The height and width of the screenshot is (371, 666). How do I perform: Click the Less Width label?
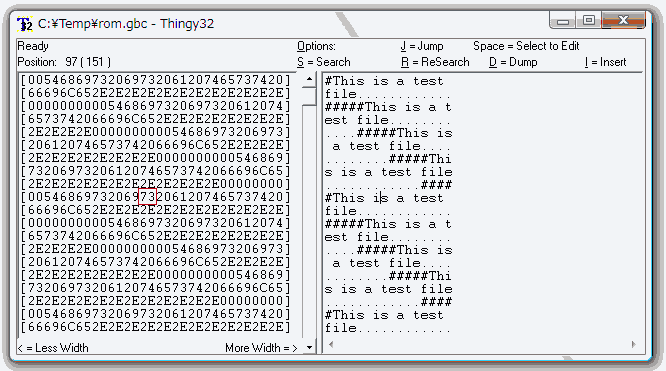pyautogui.click(x=53, y=348)
